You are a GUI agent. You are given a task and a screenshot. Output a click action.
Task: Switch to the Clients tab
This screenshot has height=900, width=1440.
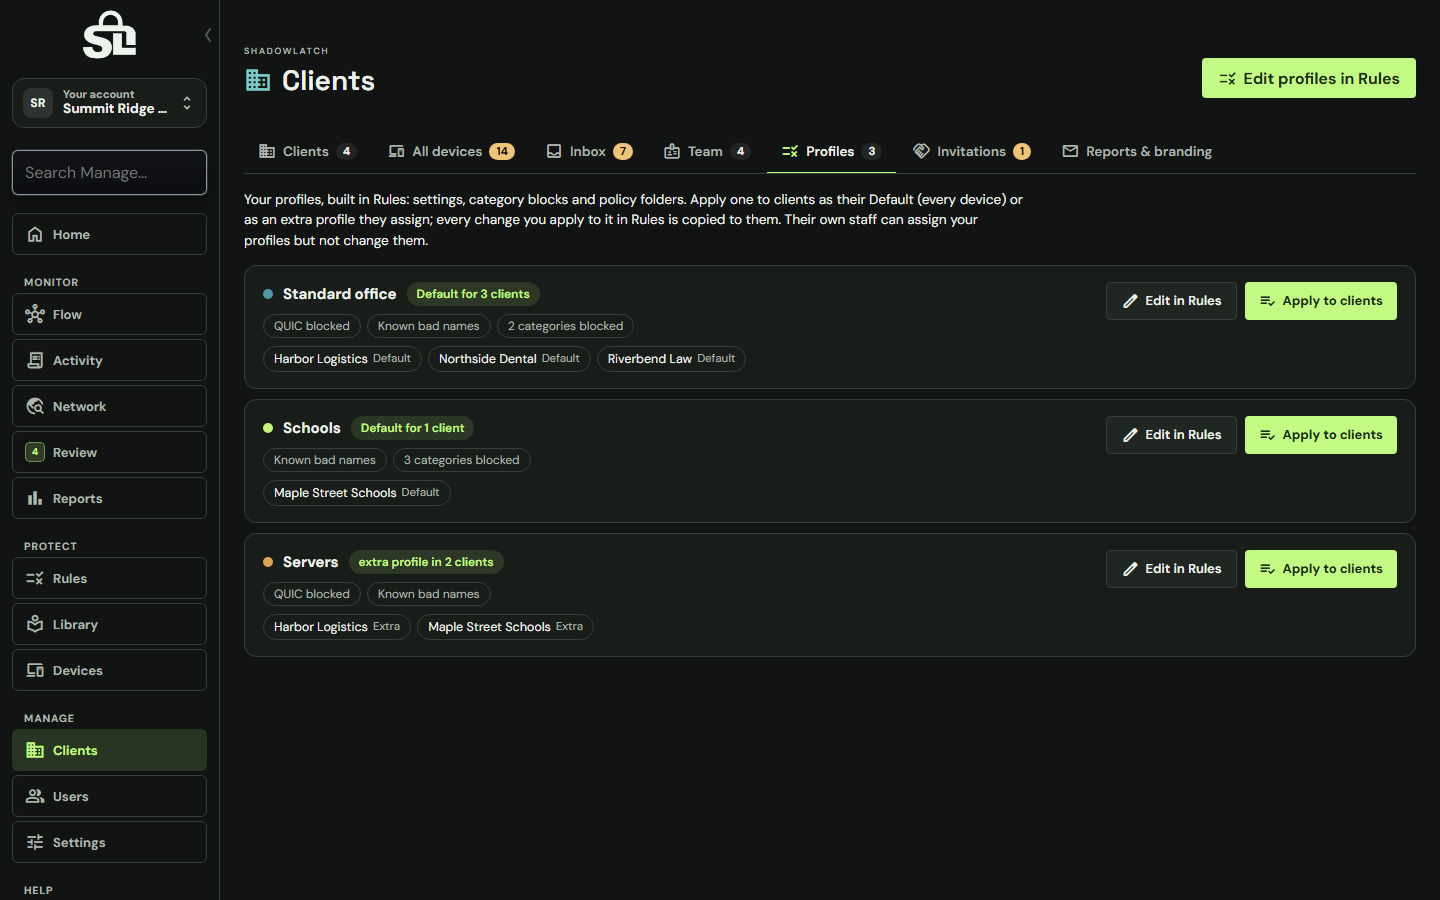306,151
